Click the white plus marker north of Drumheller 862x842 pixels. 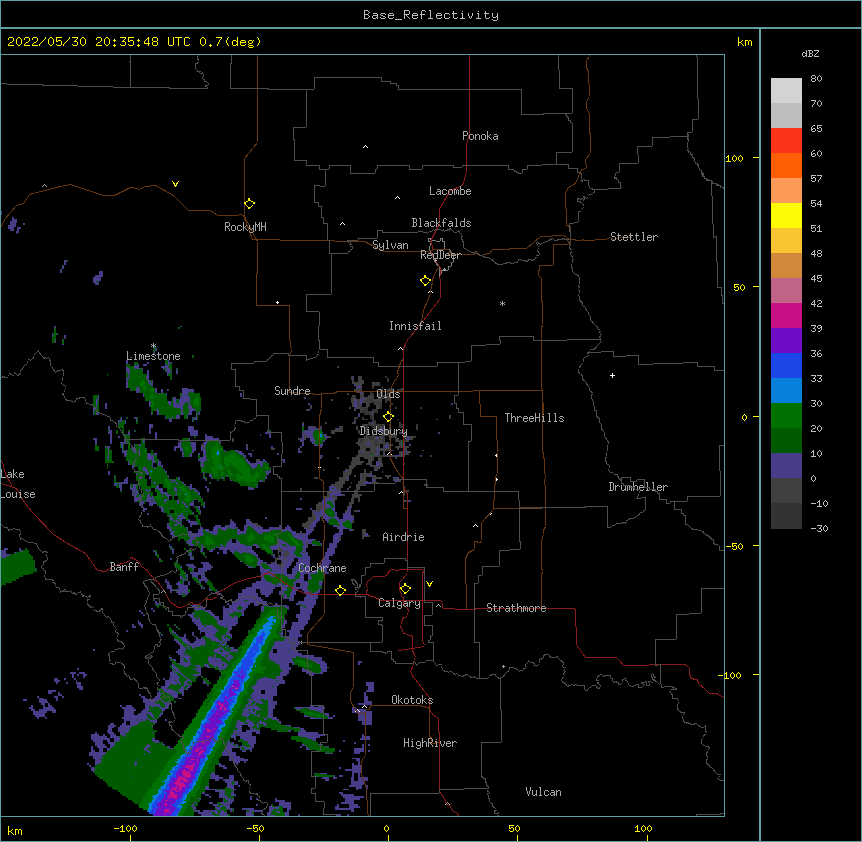click(612, 375)
